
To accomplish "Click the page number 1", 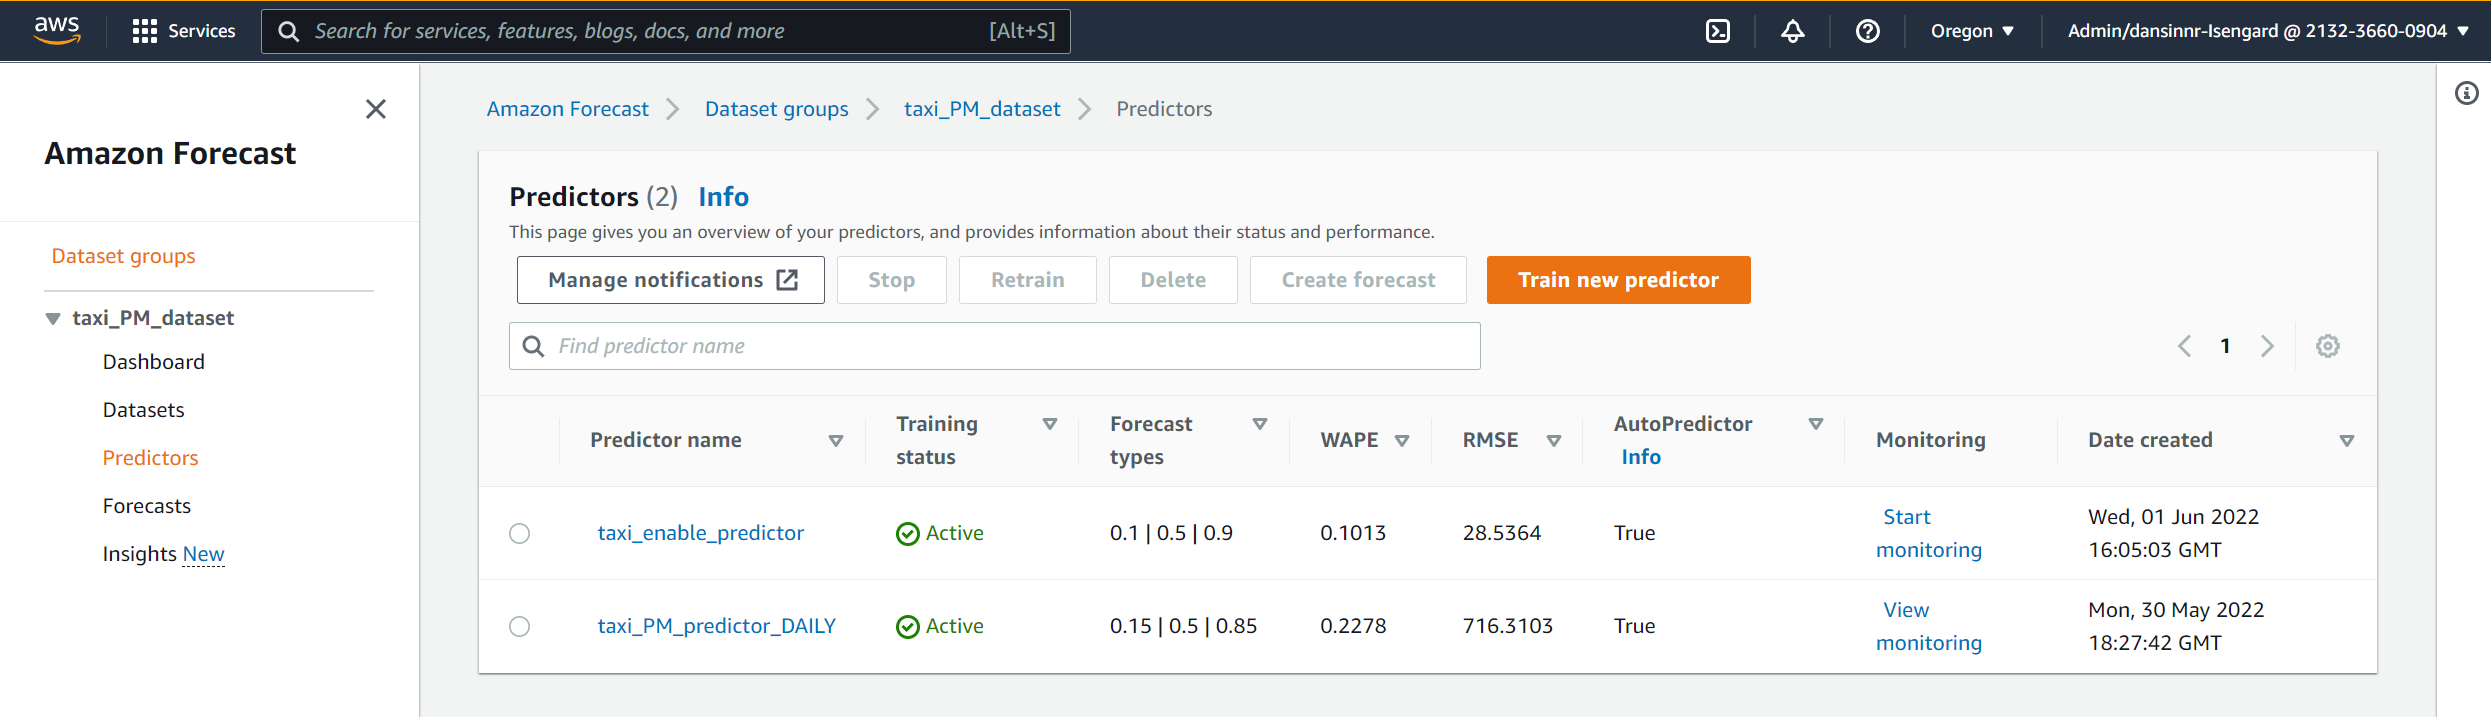I will [x=2225, y=346].
